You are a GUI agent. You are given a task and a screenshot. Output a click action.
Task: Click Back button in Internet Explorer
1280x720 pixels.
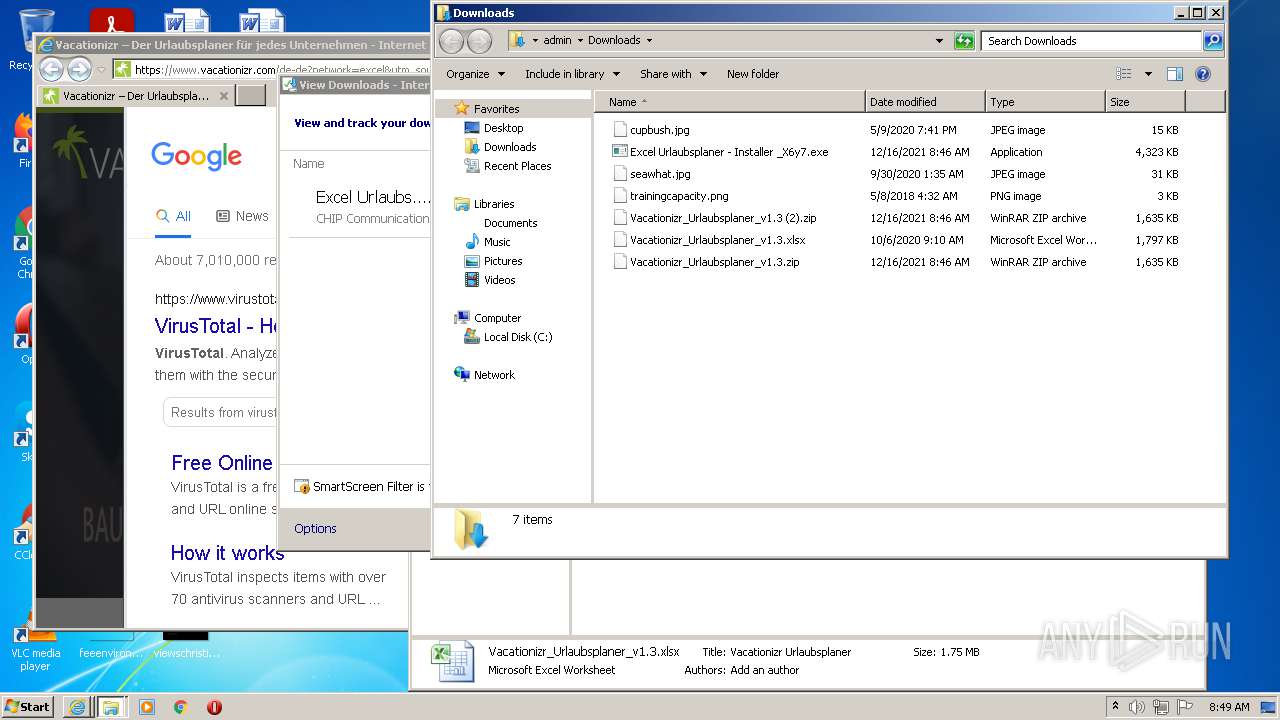click(x=51, y=69)
